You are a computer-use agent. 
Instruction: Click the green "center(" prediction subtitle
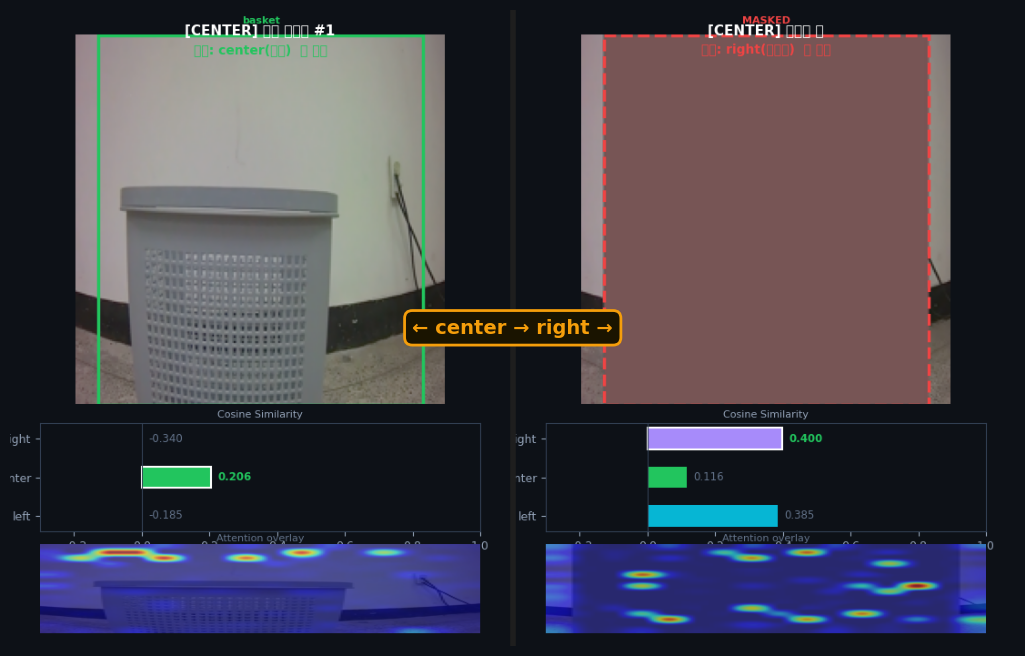click(x=260, y=50)
